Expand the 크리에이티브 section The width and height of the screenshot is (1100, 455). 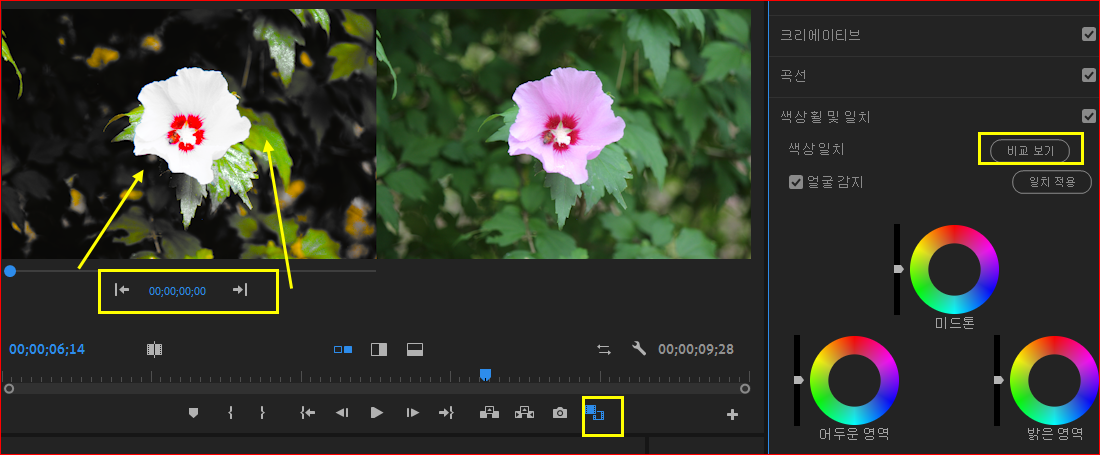[x=820, y=36]
